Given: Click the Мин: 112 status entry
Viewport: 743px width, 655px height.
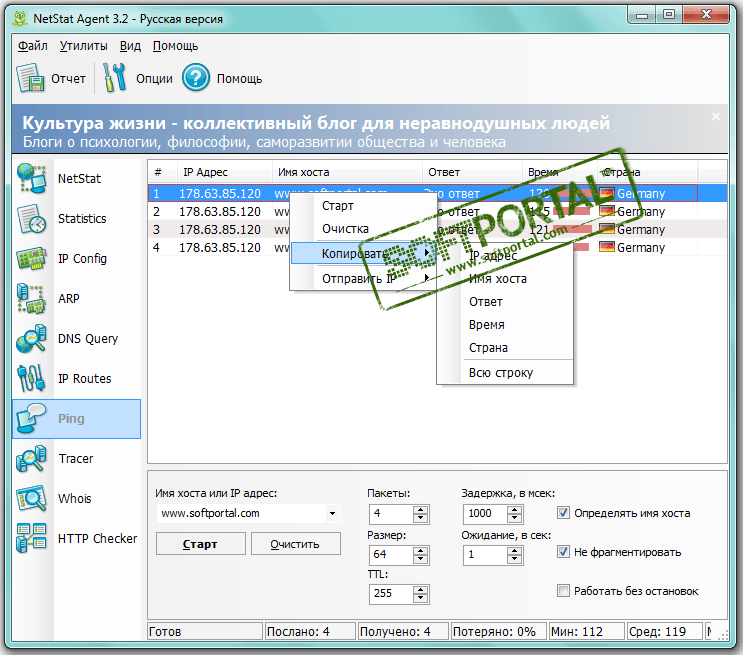Looking at the screenshot, I should point(586,631).
